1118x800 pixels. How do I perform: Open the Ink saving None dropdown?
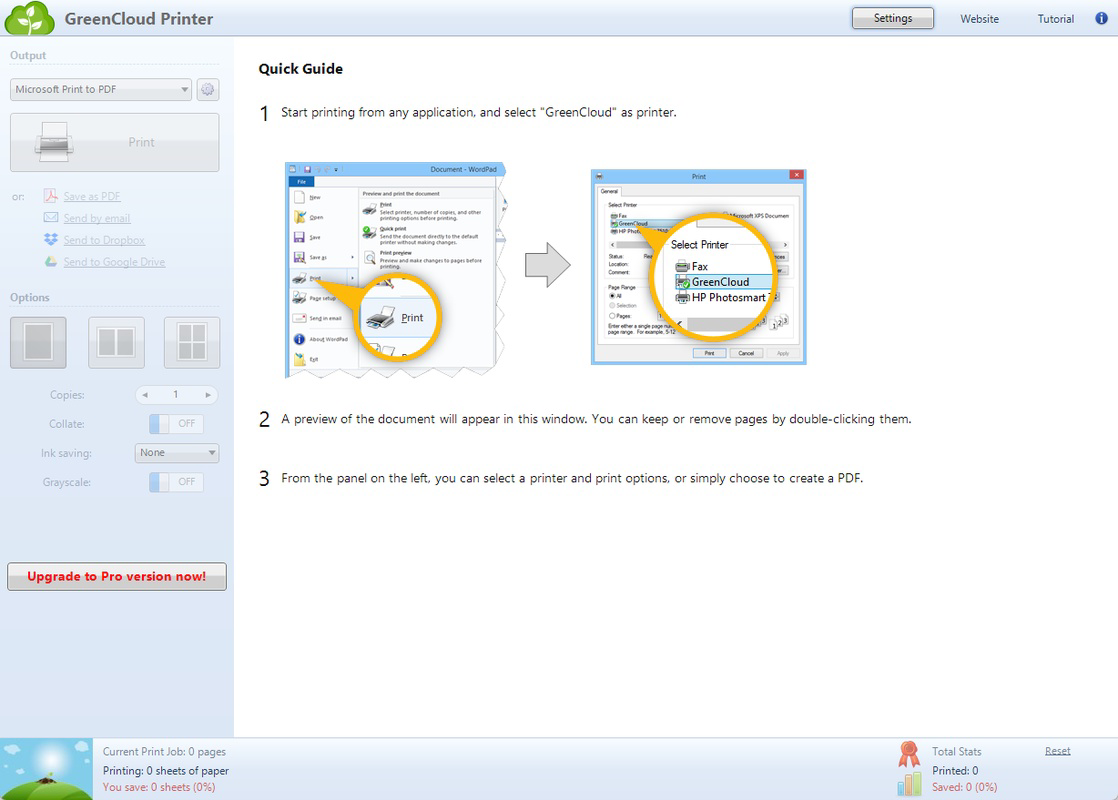click(x=177, y=453)
